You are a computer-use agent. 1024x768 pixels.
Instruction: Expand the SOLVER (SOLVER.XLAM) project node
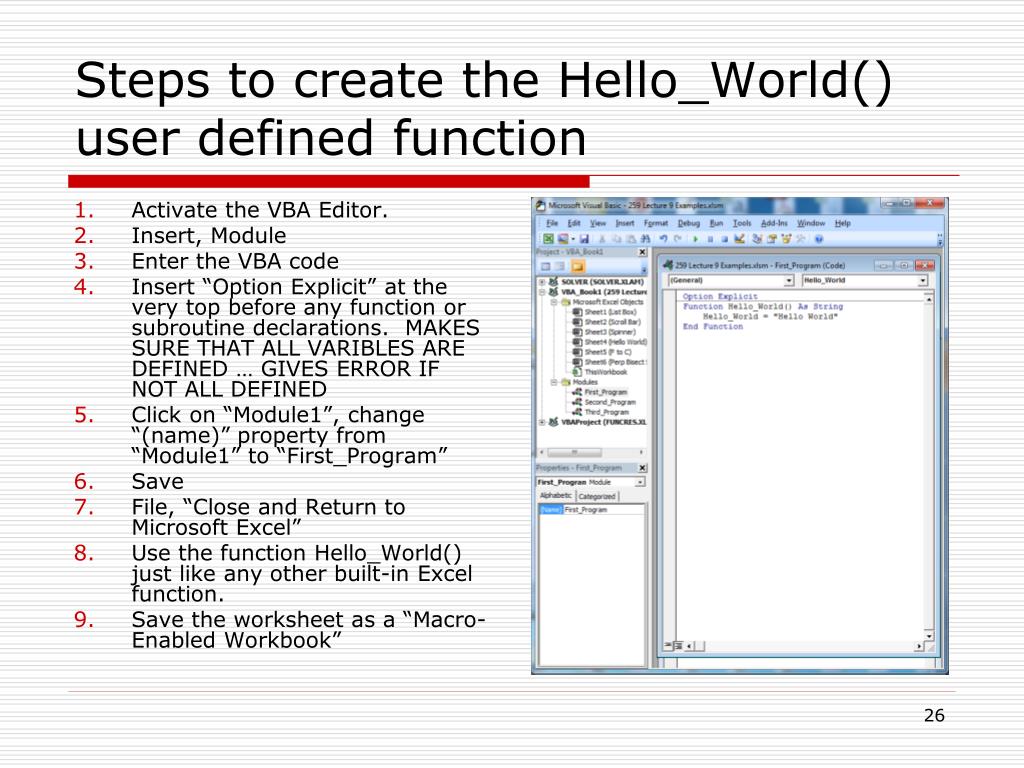(x=542, y=282)
